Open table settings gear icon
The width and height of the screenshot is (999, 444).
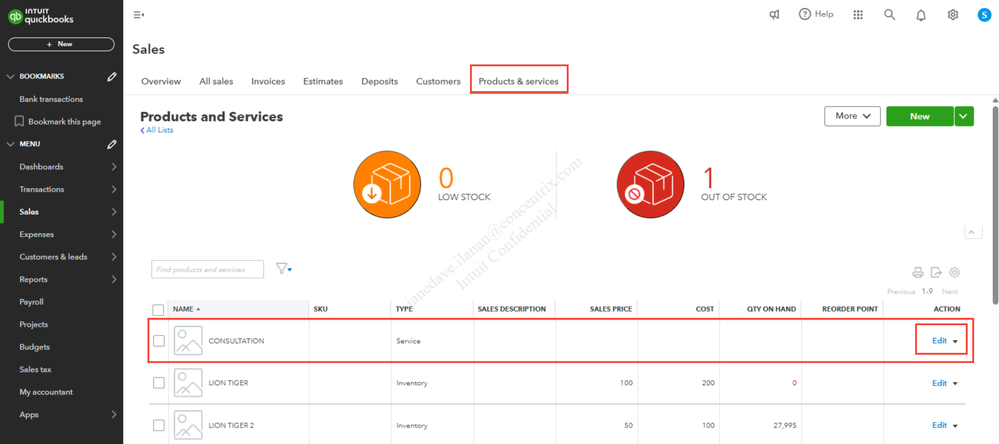[954, 273]
